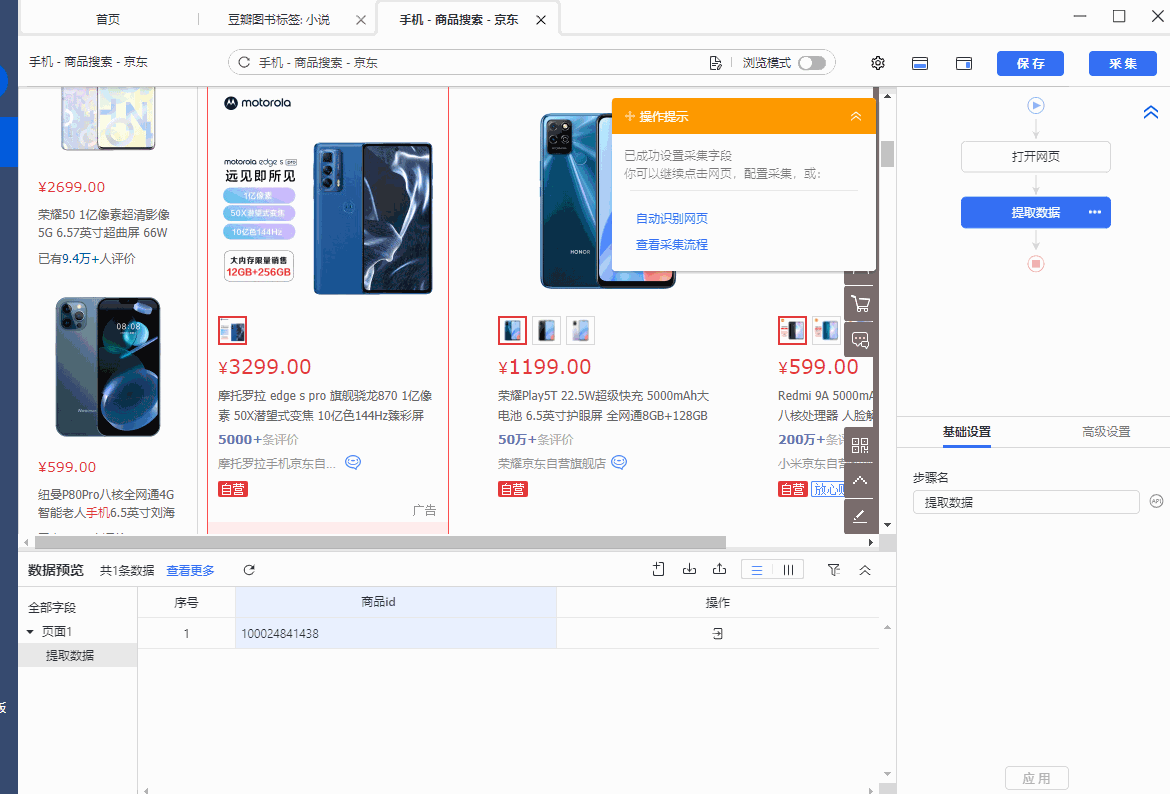This screenshot has height=794, width=1170.
Task: Select the 打开网页 workflow step
Action: point(1036,157)
